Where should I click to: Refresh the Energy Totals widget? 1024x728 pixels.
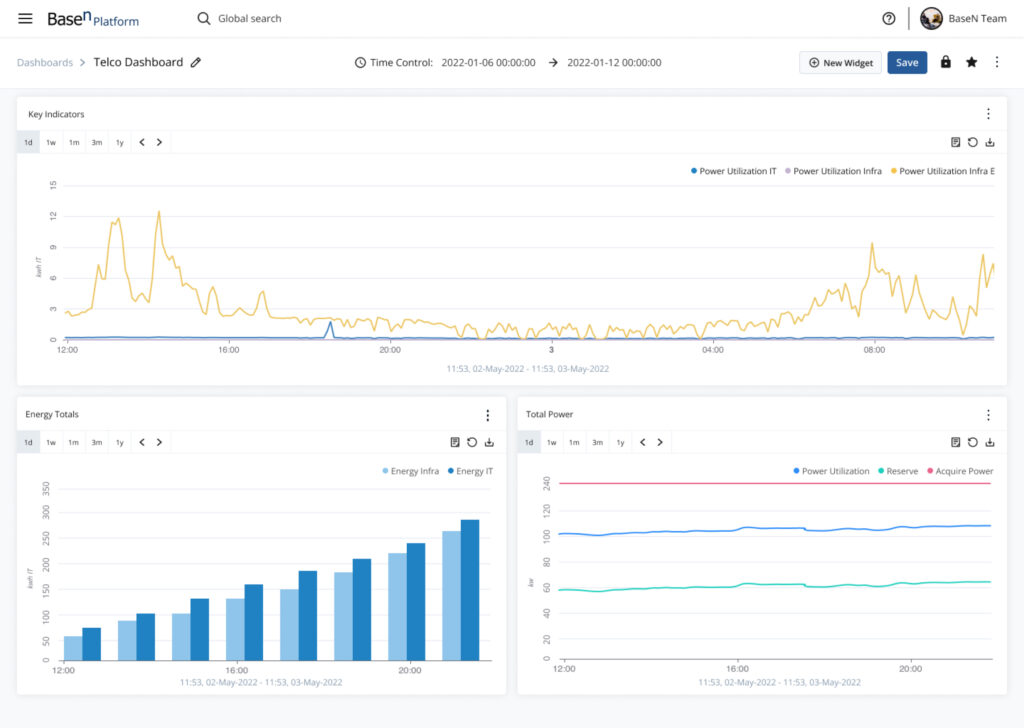[x=472, y=442]
